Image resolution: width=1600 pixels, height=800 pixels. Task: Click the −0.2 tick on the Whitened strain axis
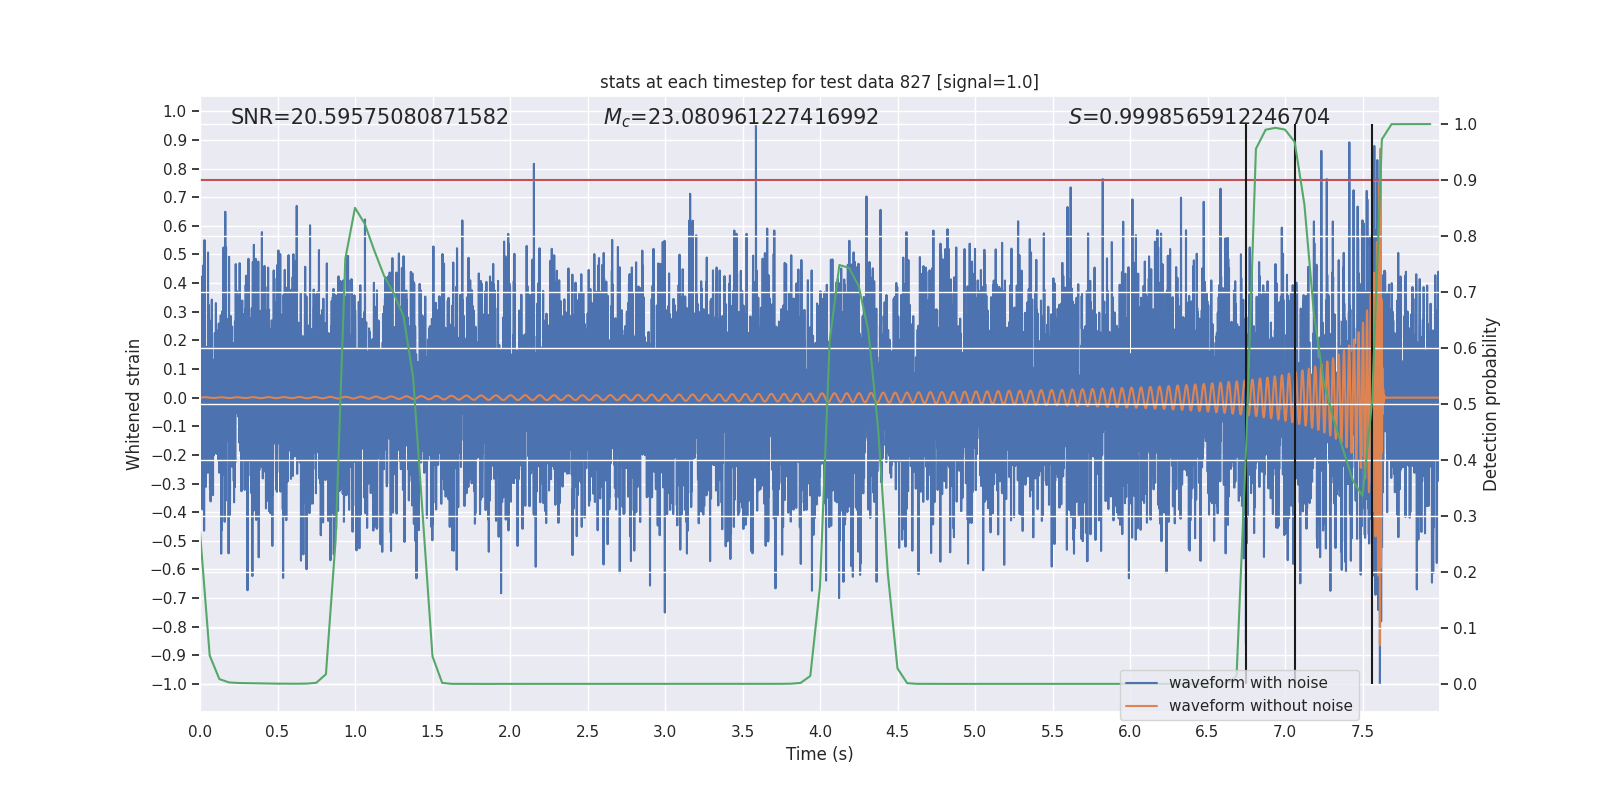169,455
